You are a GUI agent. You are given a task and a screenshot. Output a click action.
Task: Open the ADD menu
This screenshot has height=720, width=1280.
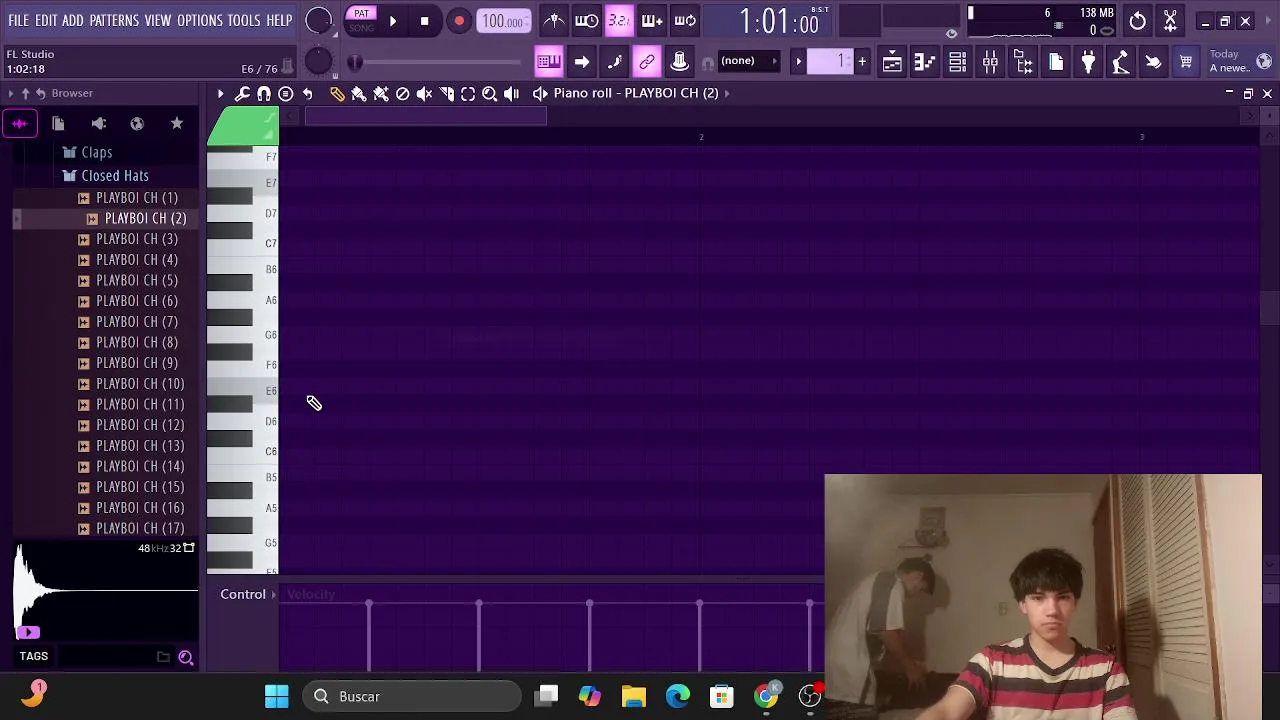click(x=73, y=20)
